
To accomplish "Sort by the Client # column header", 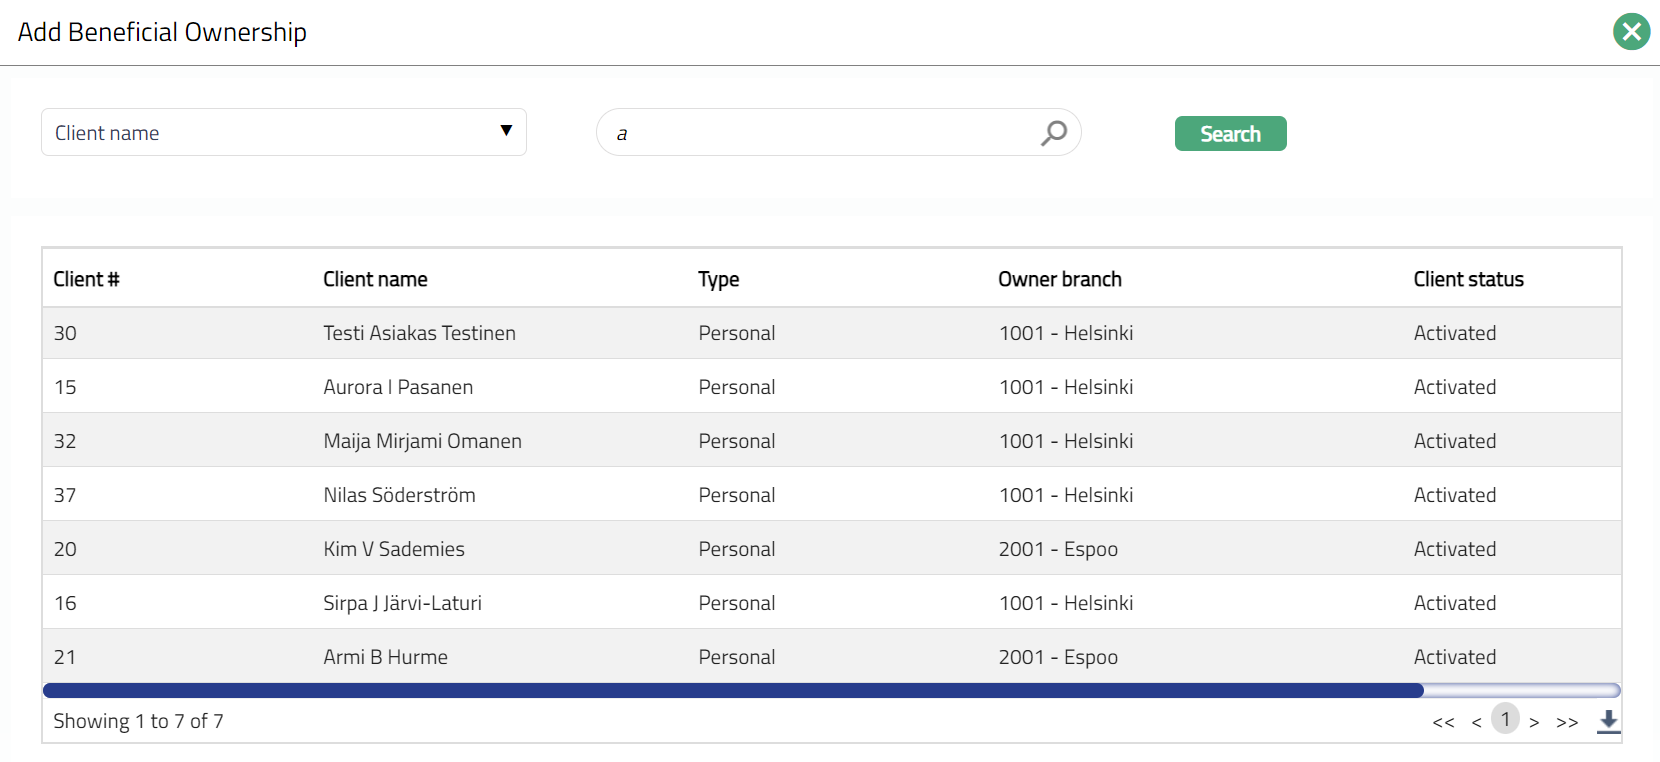I will pyautogui.click(x=86, y=279).
